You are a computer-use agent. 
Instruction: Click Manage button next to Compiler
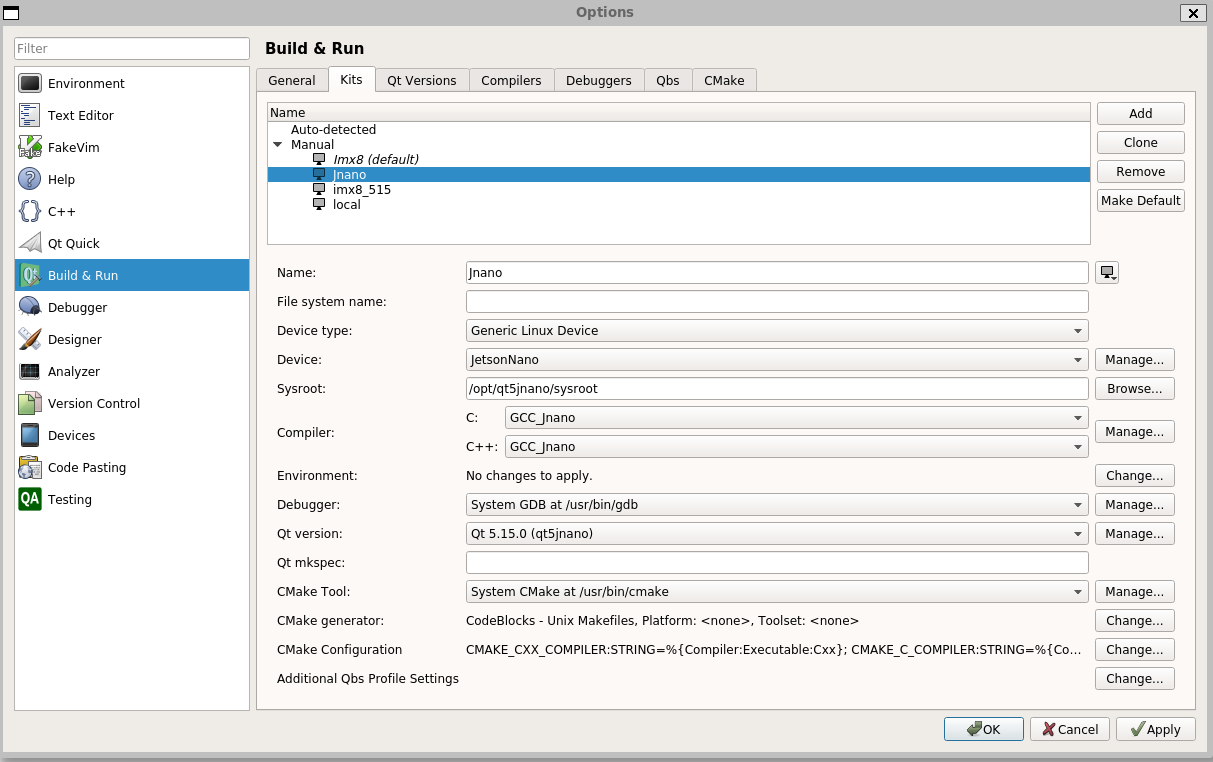click(1135, 432)
